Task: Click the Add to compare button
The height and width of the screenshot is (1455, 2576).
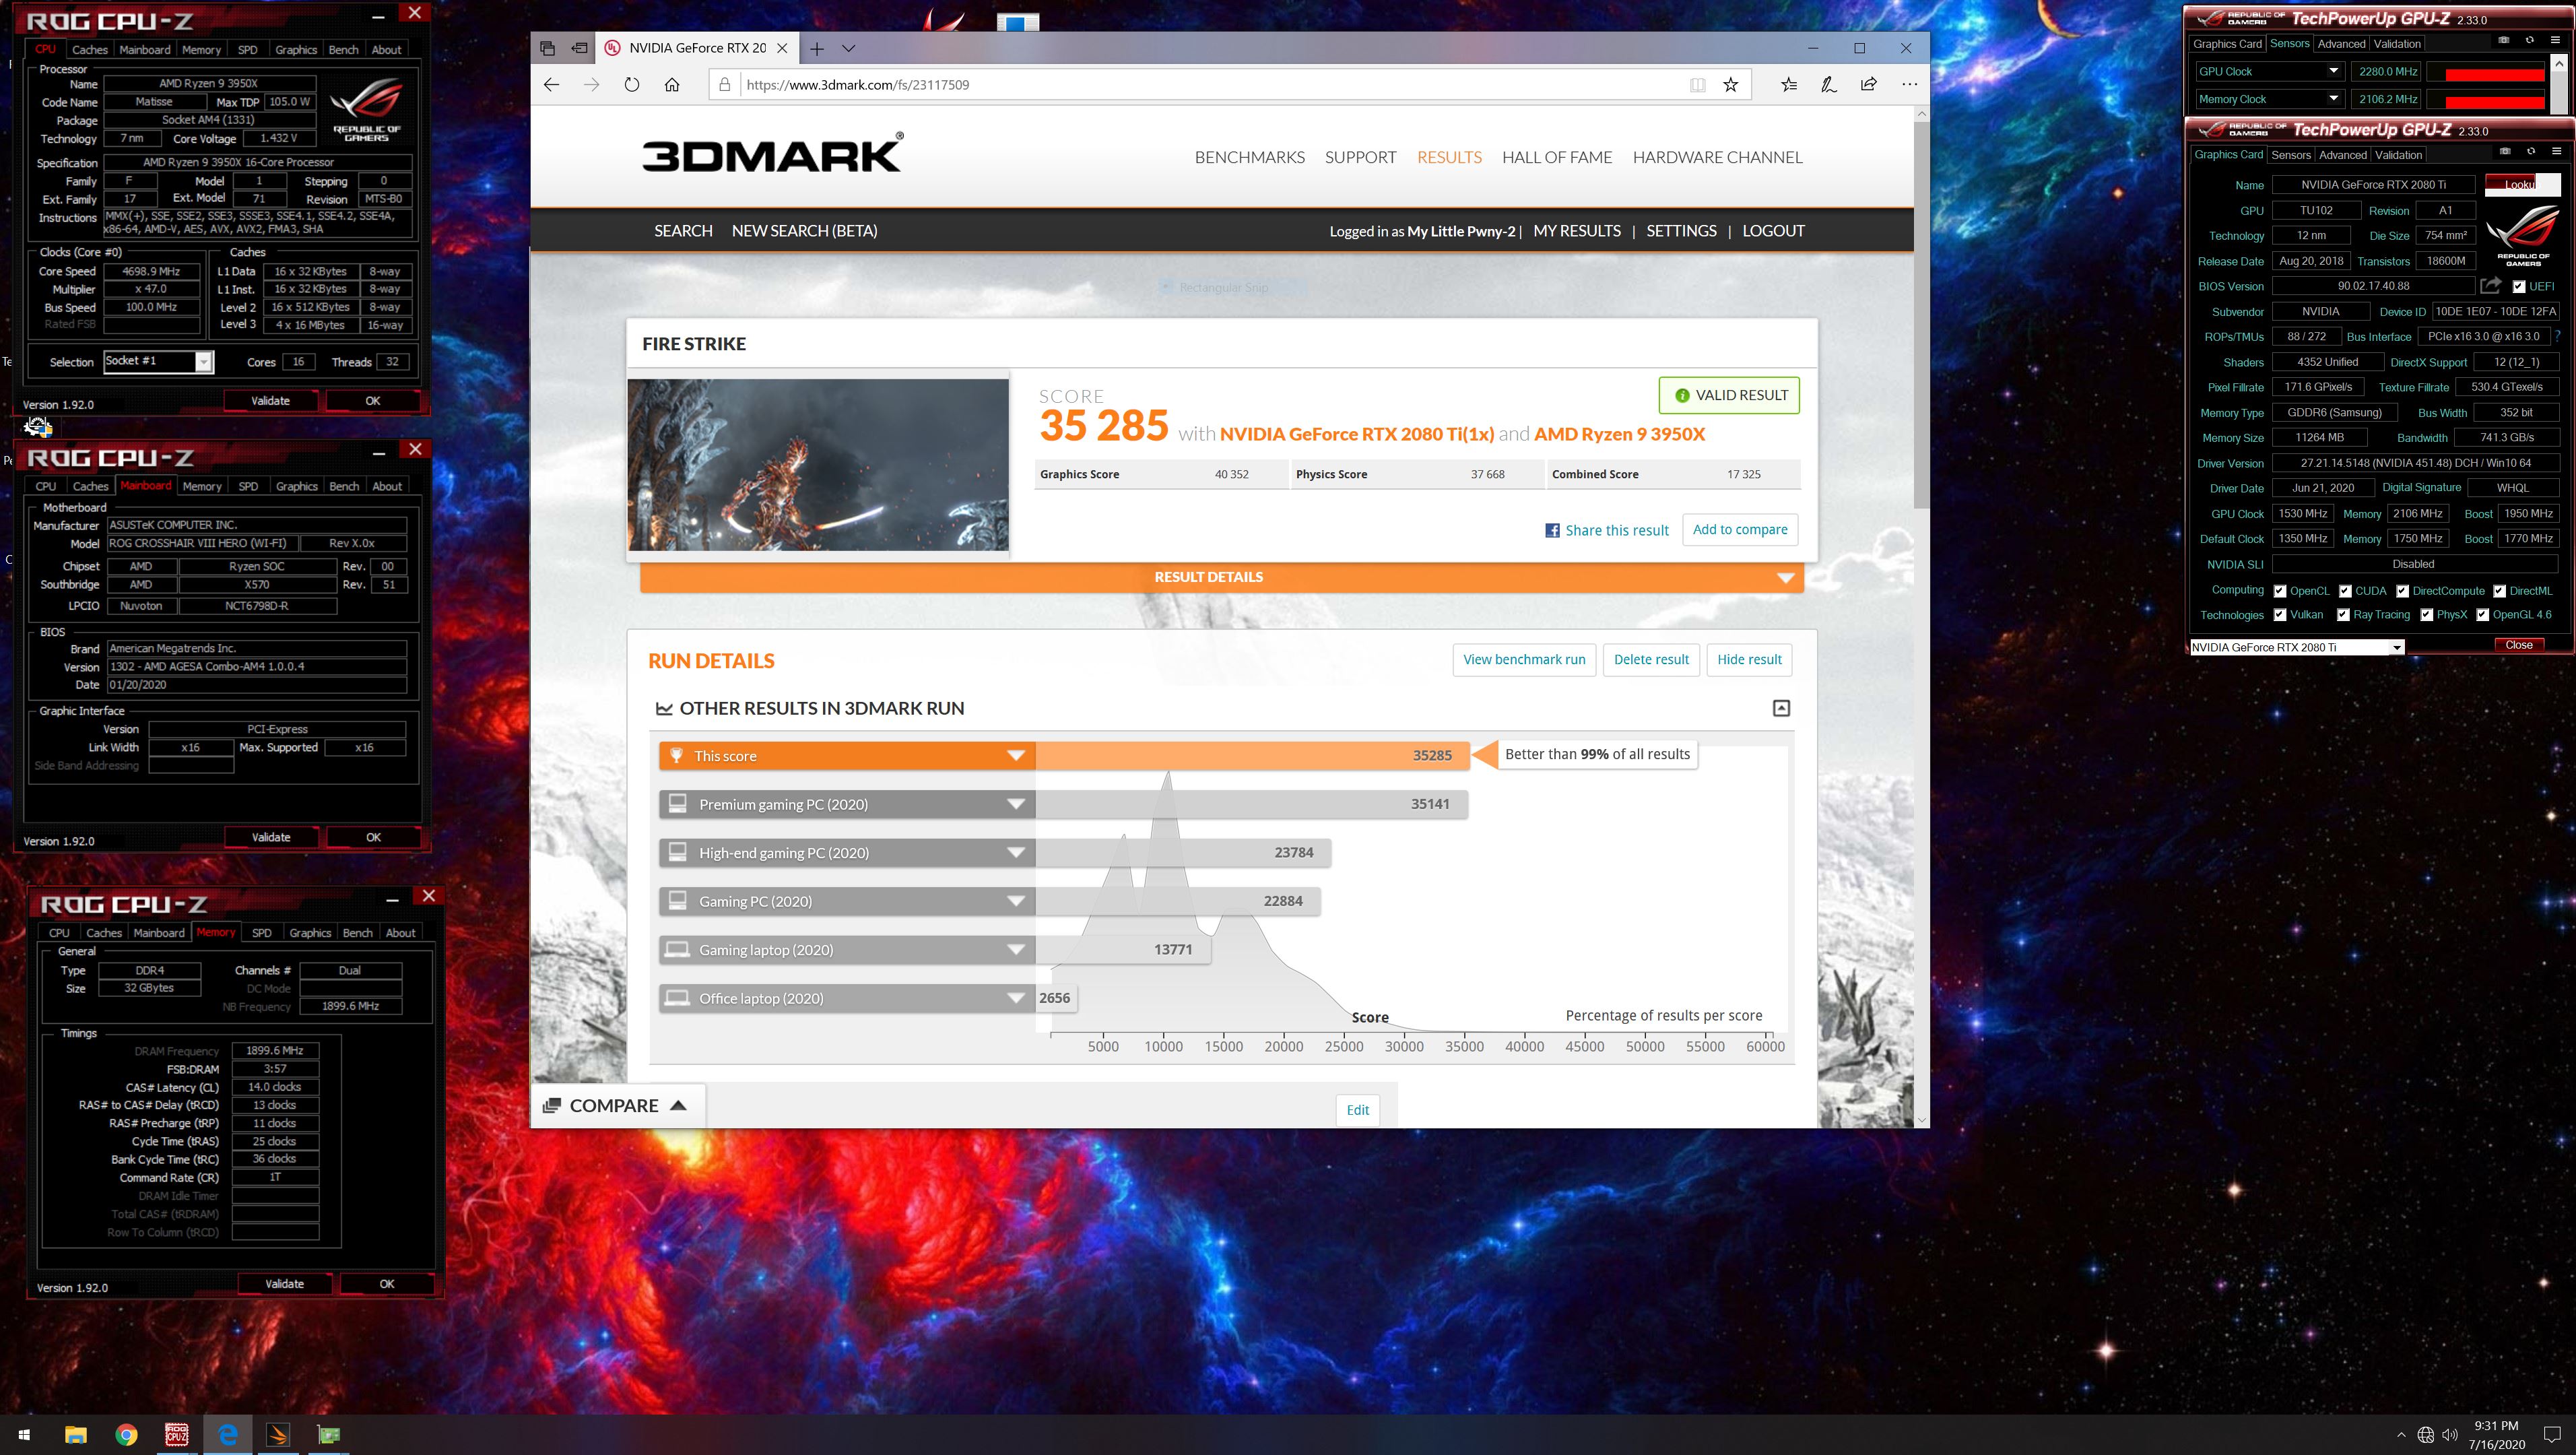Action: [1740, 530]
